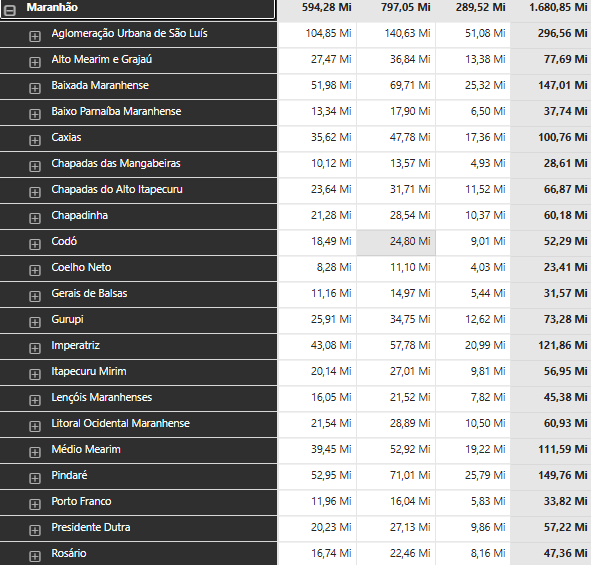The width and height of the screenshot is (591, 565).
Task: Click plus icon next to Rosário
Action: [x=35, y=556]
